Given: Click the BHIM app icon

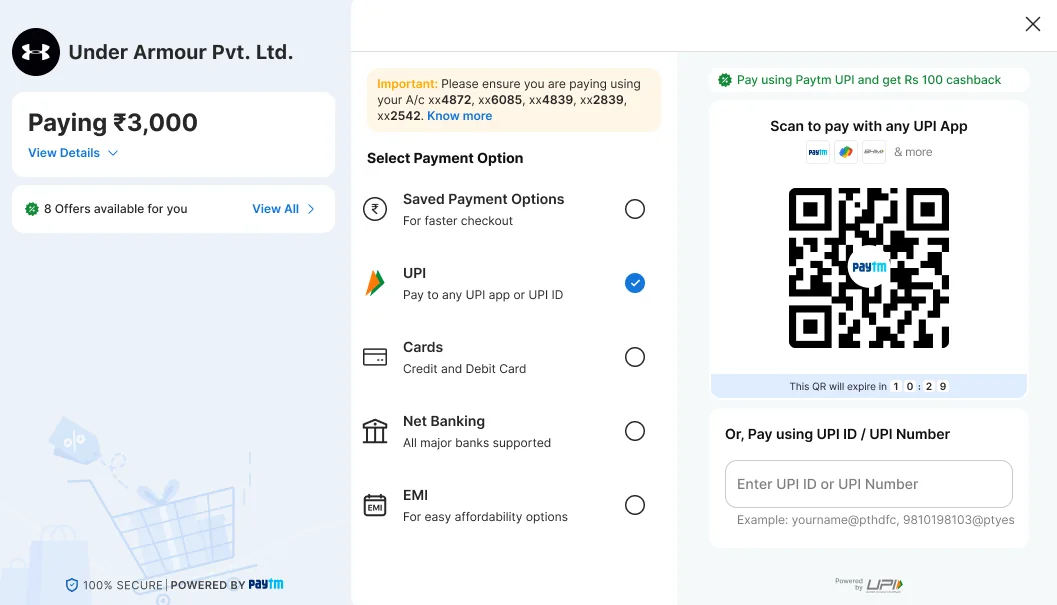Looking at the screenshot, I should click(x=874, y=152).
